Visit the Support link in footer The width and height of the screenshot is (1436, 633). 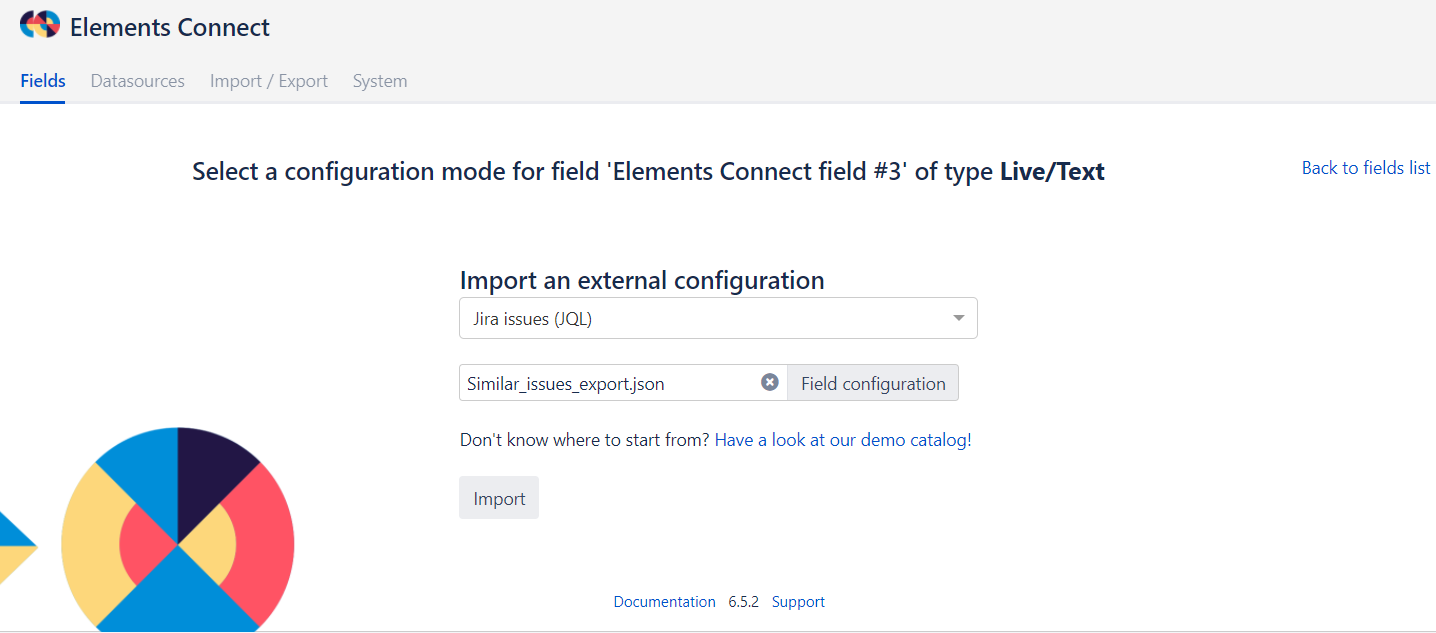[x=798, y=602]
